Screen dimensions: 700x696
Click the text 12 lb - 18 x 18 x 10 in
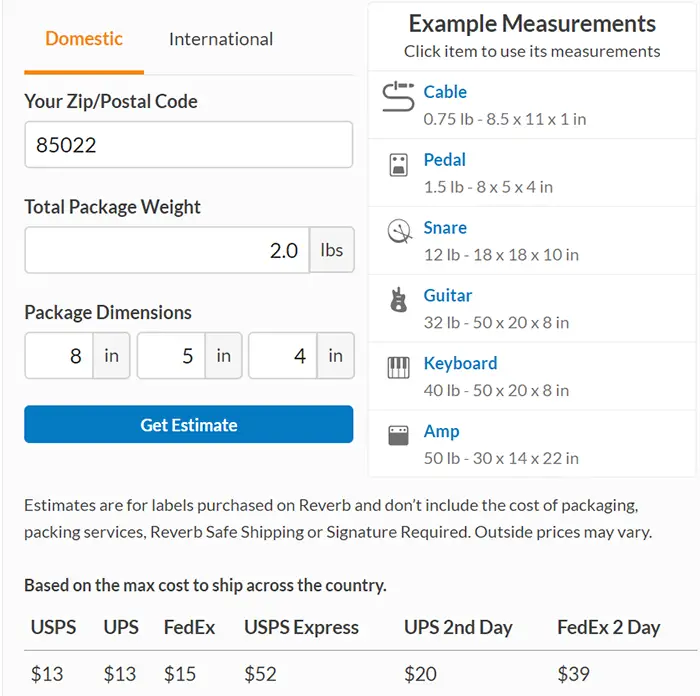coord(501,255)
